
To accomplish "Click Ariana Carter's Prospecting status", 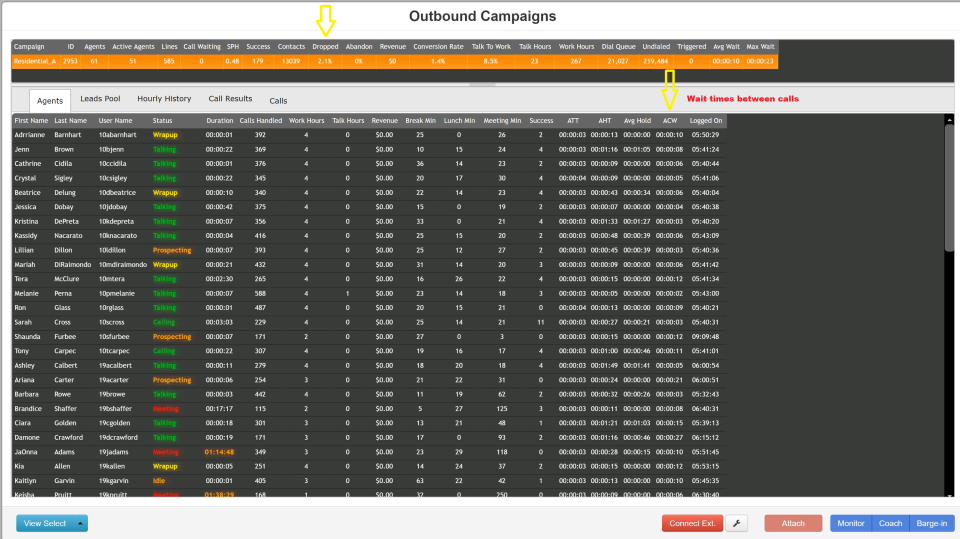I will coord(171,380).
